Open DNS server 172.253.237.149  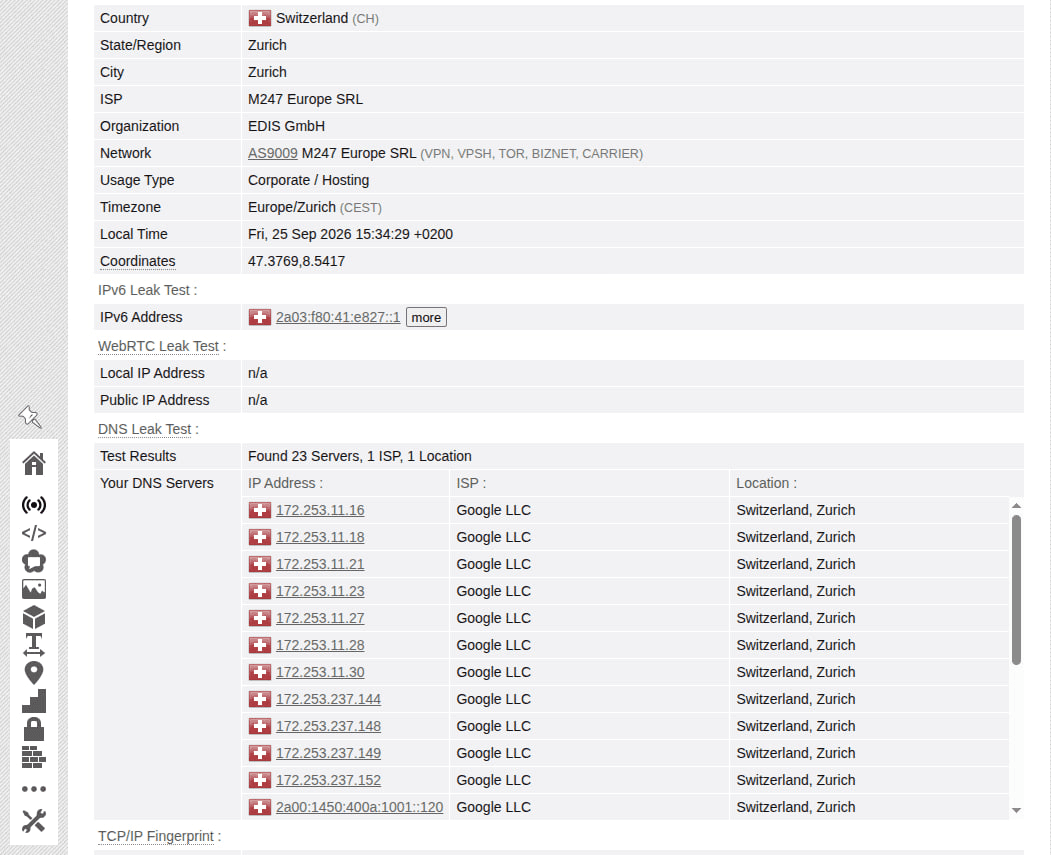tap(328, 753)
